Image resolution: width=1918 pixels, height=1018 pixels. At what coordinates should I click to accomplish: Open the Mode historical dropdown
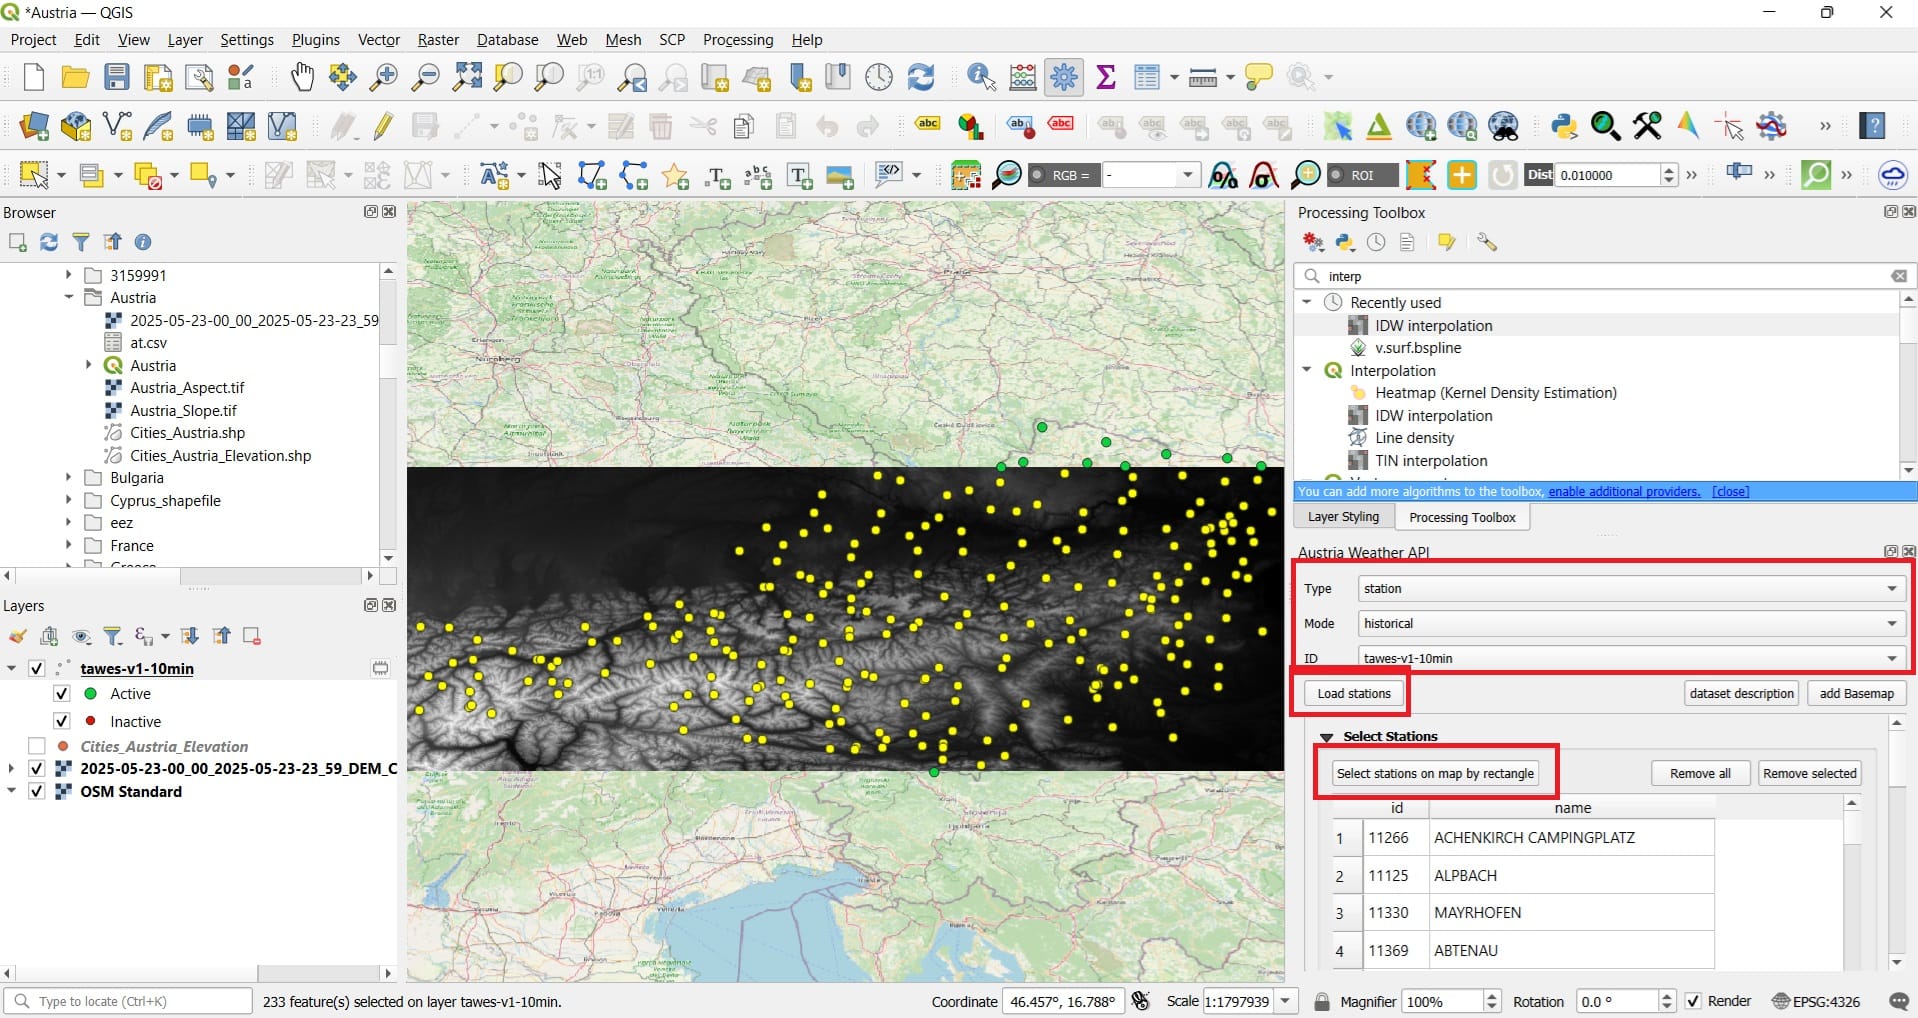(1630, 623)
